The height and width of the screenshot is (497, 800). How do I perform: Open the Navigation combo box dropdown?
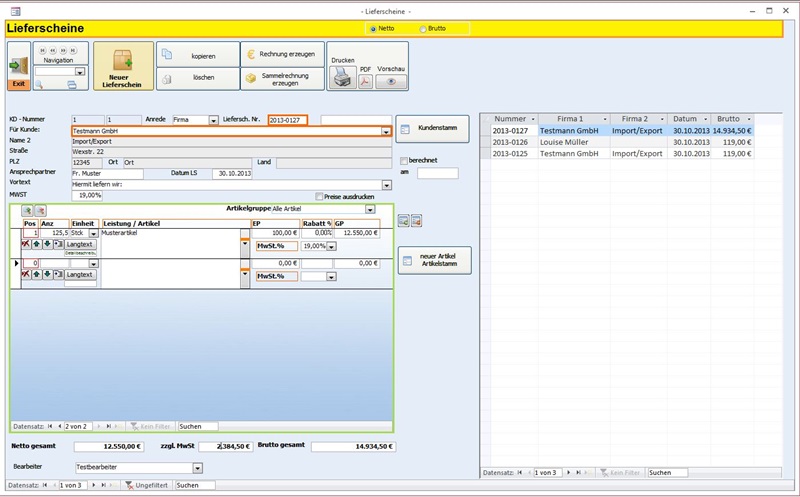point(80,72)
